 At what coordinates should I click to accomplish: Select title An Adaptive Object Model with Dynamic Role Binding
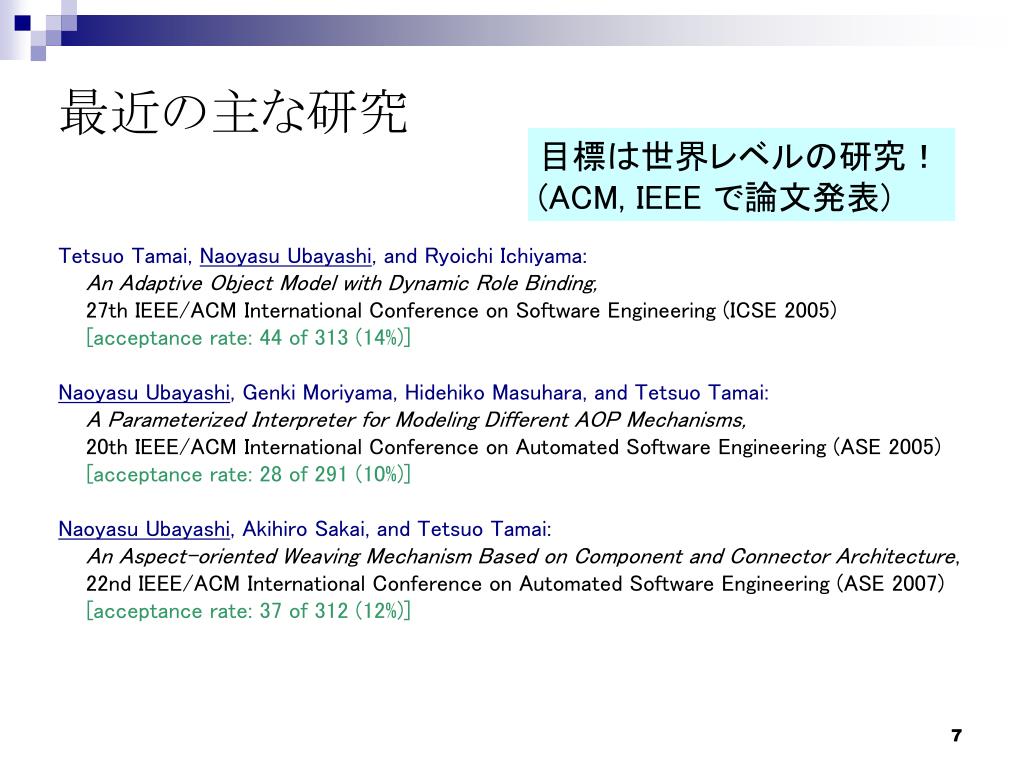[342, 283]
